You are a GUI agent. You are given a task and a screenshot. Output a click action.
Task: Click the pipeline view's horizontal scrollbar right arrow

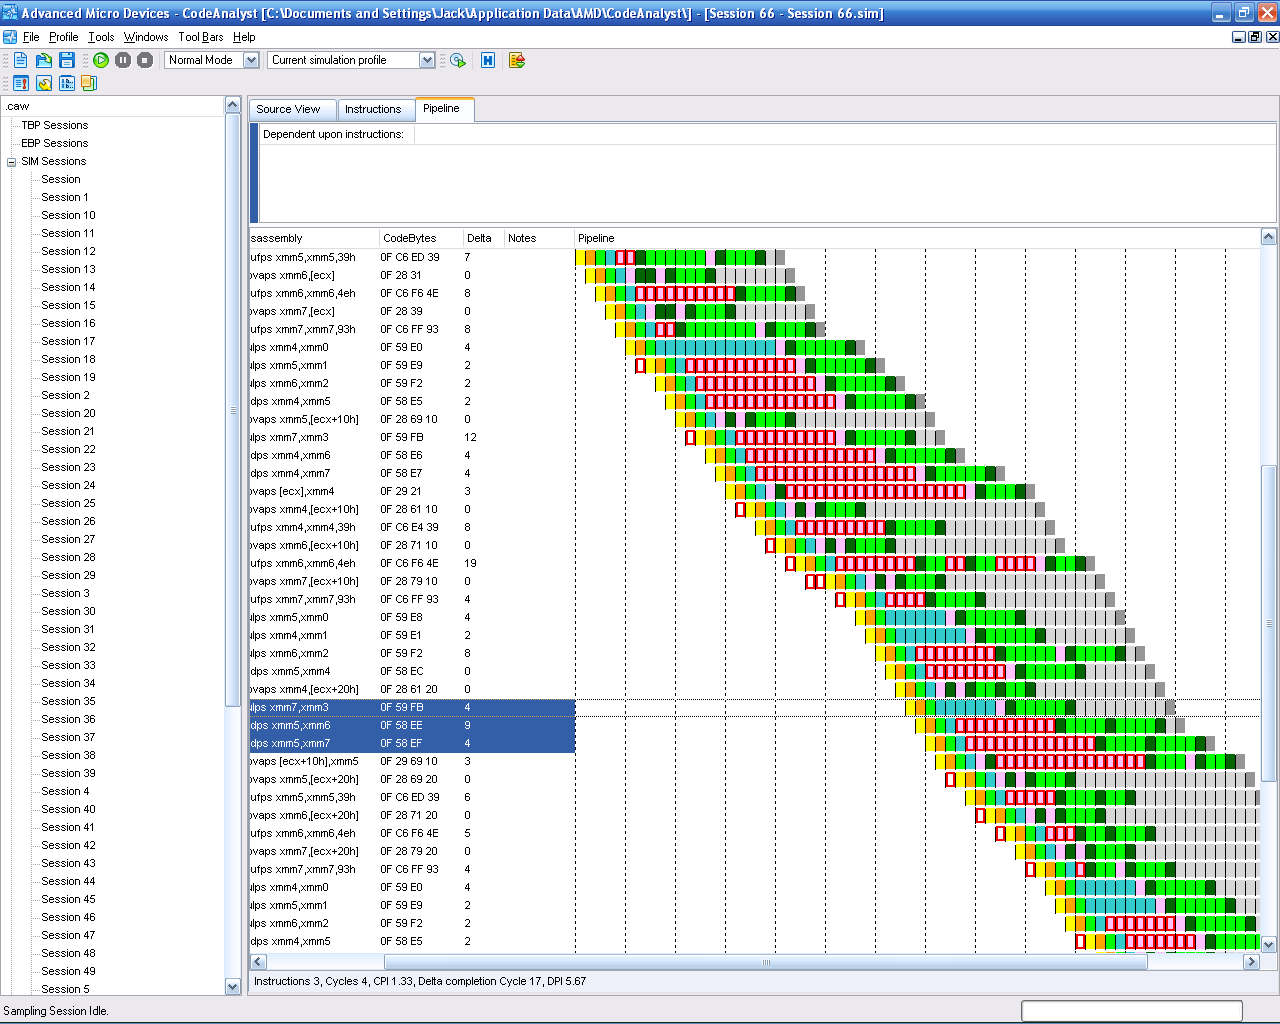tap(1251, 962)
